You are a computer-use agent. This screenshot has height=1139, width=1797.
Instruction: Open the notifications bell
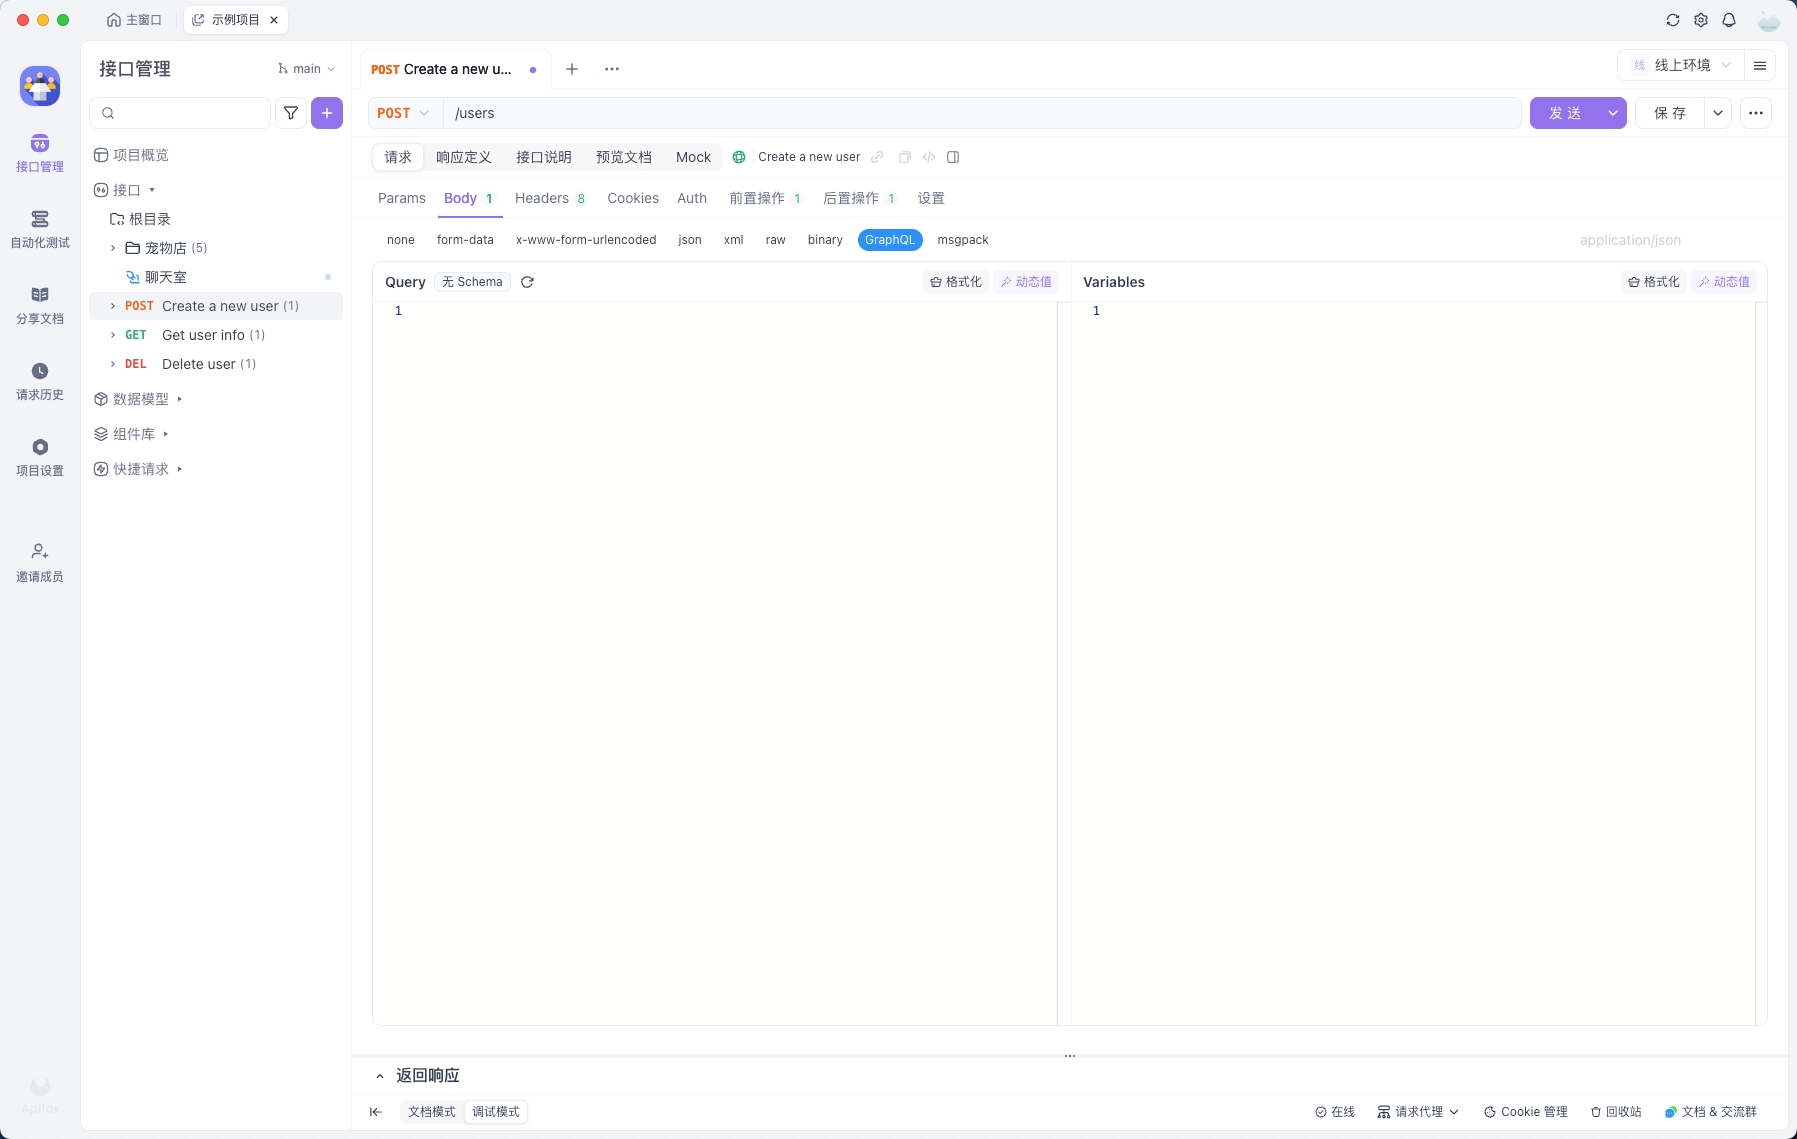click(x=1729, y=20)
